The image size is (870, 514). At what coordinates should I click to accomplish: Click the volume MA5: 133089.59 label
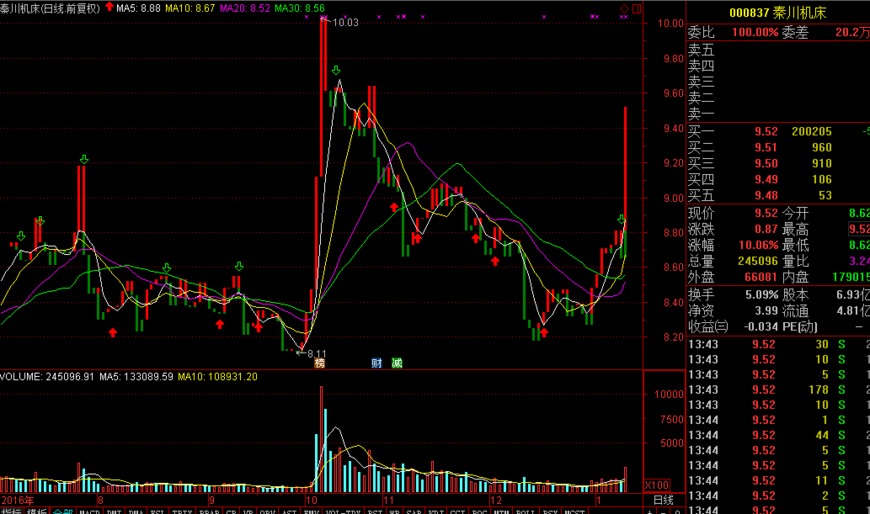coord(136,377)
